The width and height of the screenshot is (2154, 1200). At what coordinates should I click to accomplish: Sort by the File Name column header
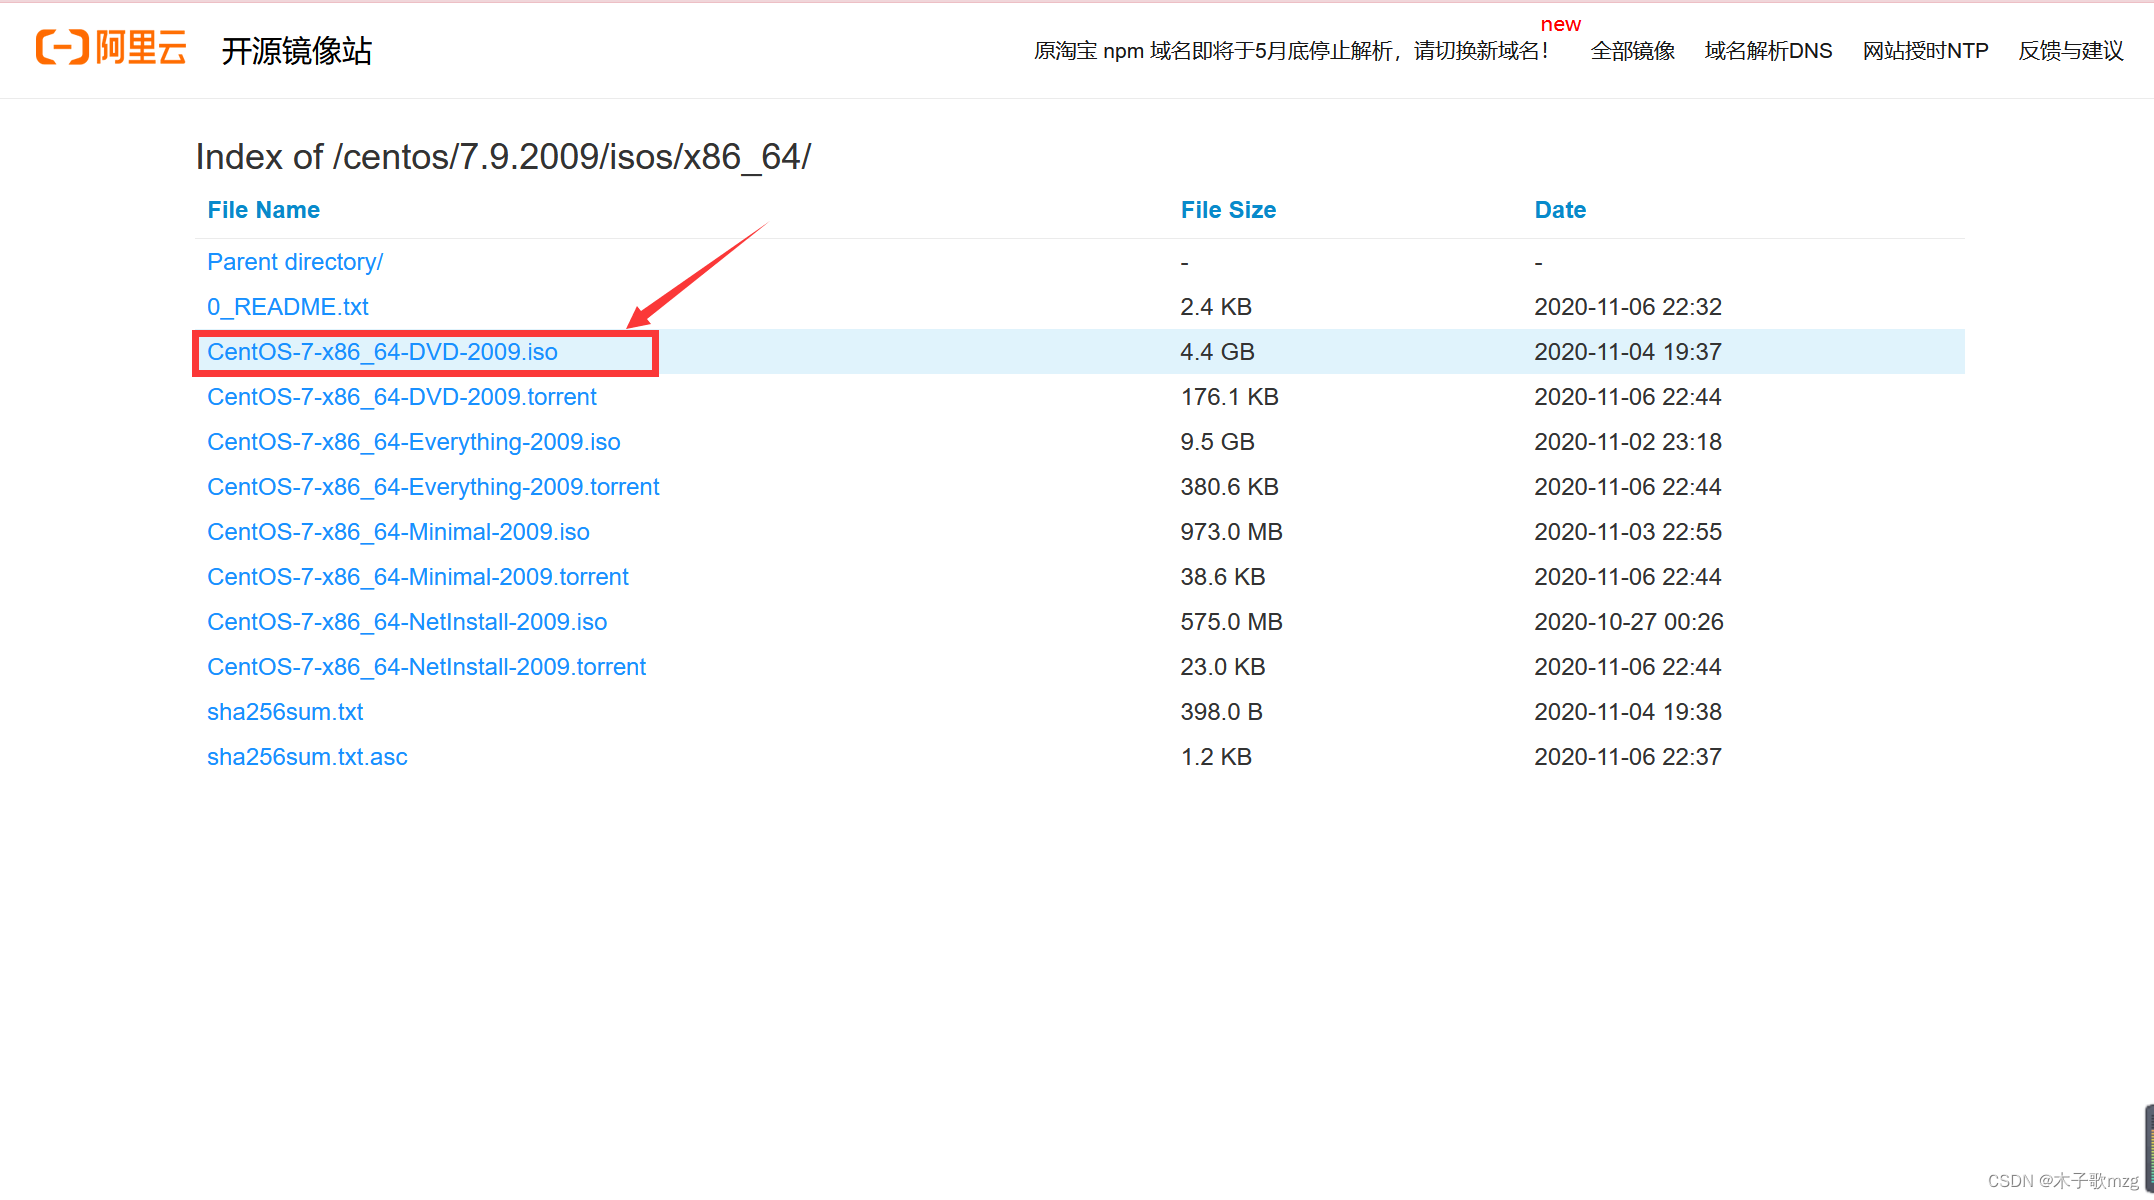click(x=263, y=210)
